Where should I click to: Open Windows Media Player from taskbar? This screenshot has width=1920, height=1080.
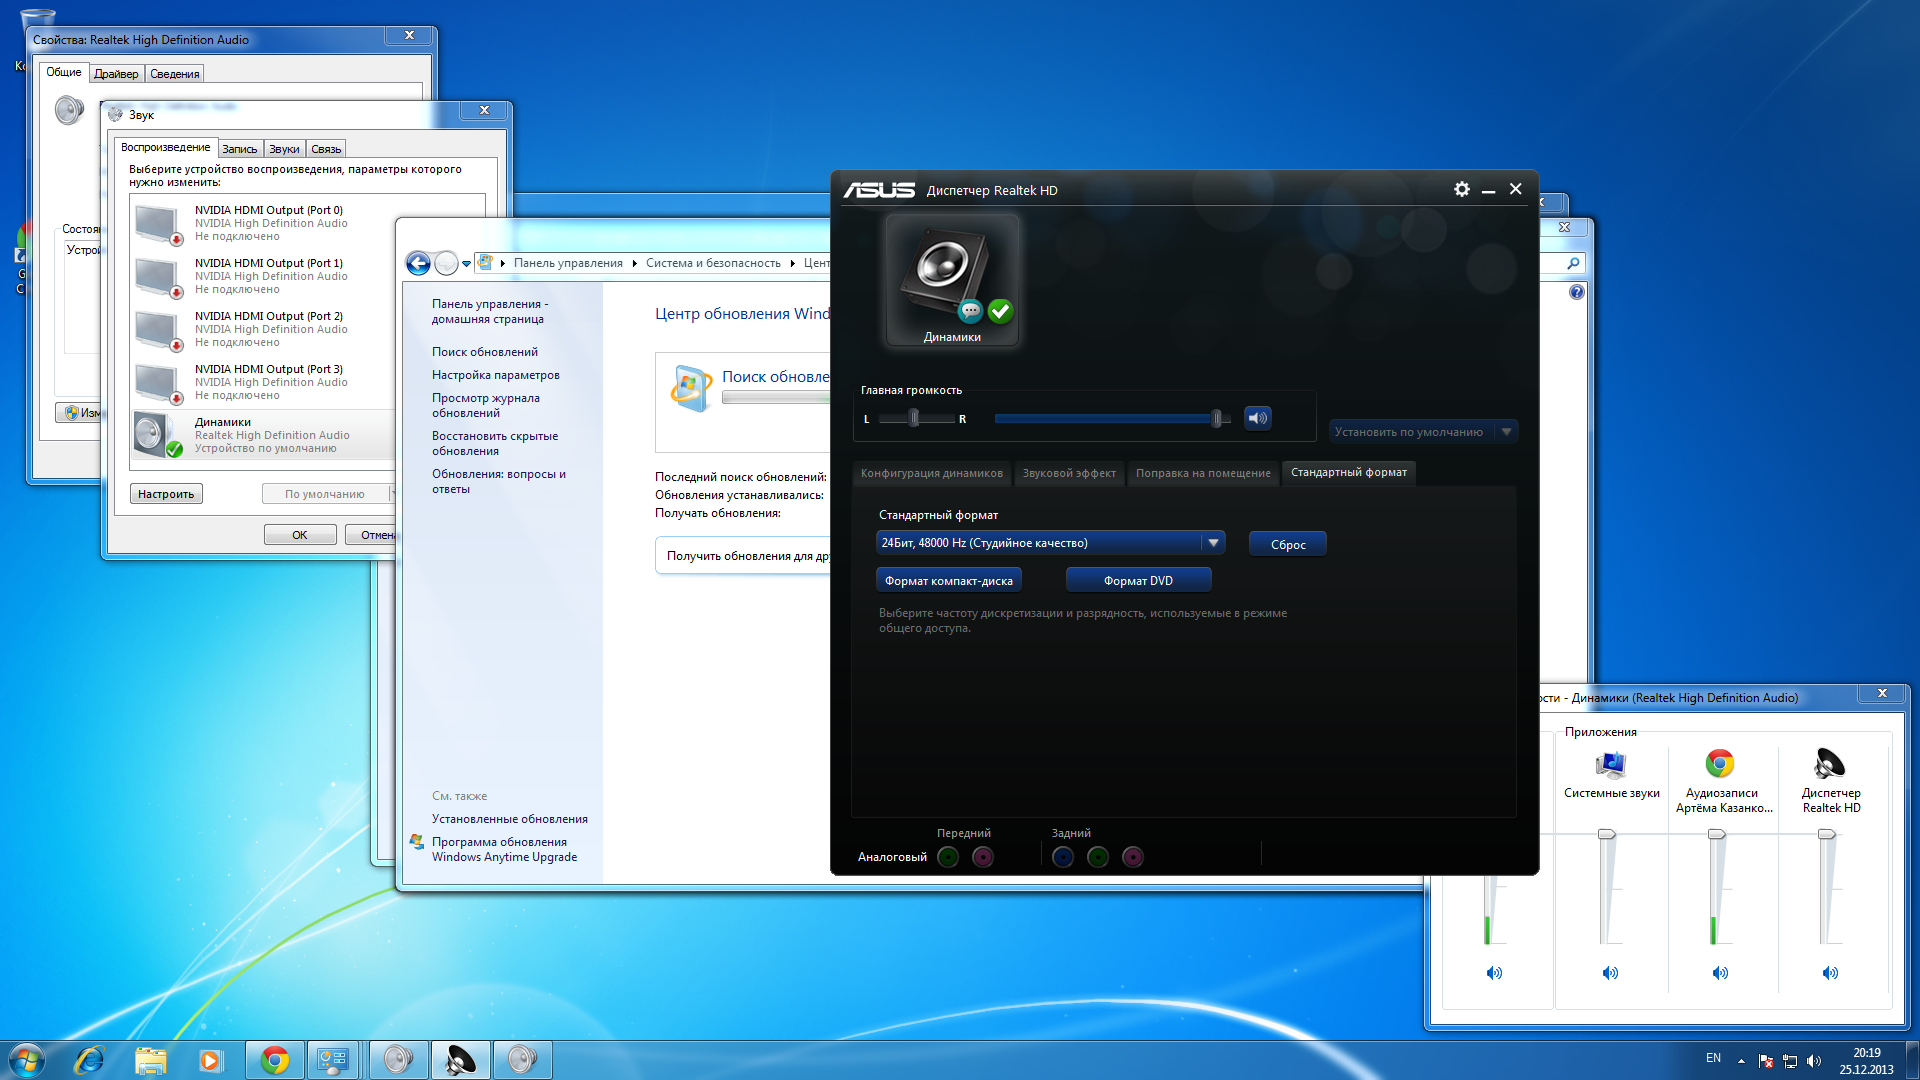pos(210,1060)
